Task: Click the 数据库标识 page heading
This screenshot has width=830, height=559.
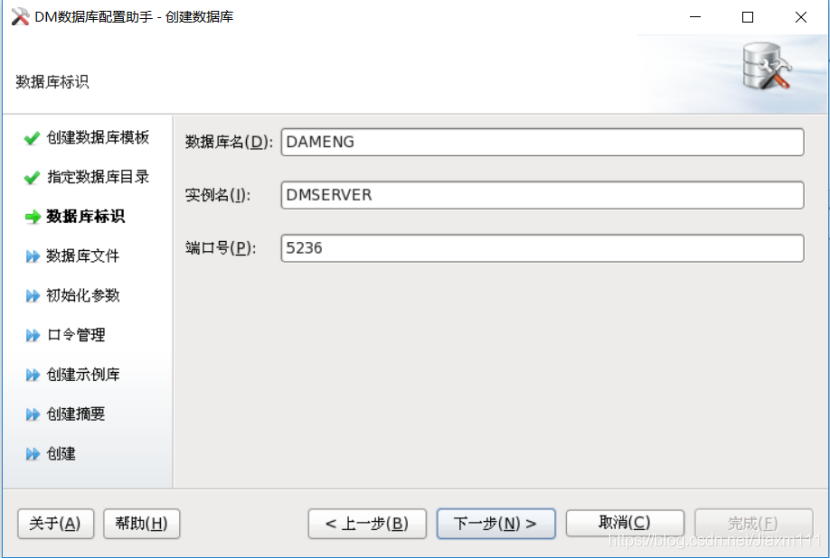Action: [x=52, y=82]
